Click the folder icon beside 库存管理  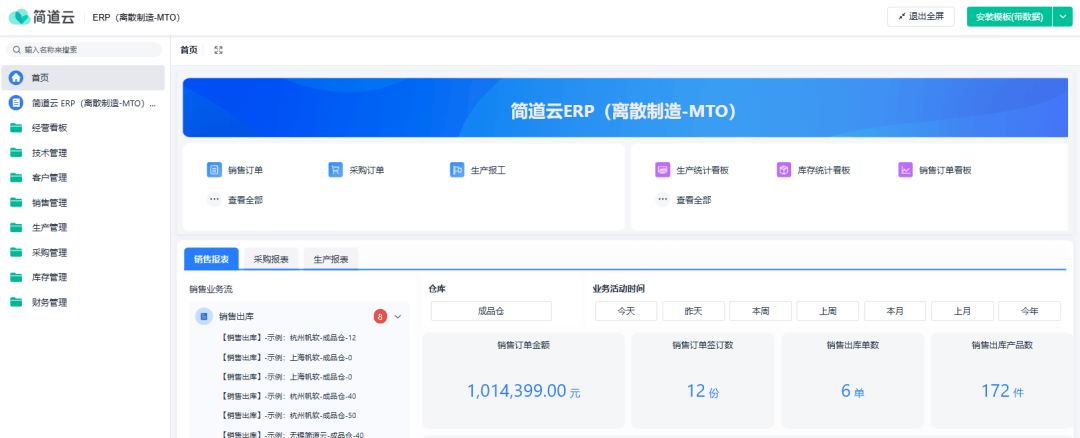16,277
